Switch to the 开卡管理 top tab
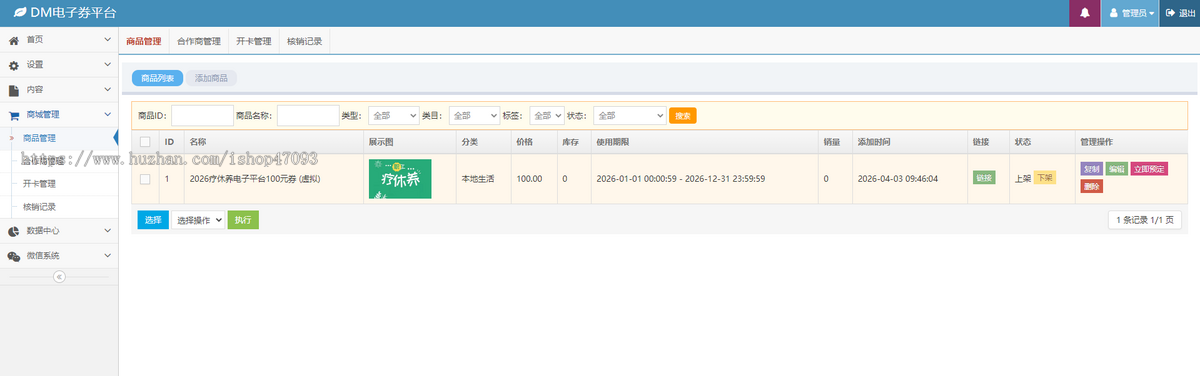Screen dimensions: 1200x376 tap(254, 42)
